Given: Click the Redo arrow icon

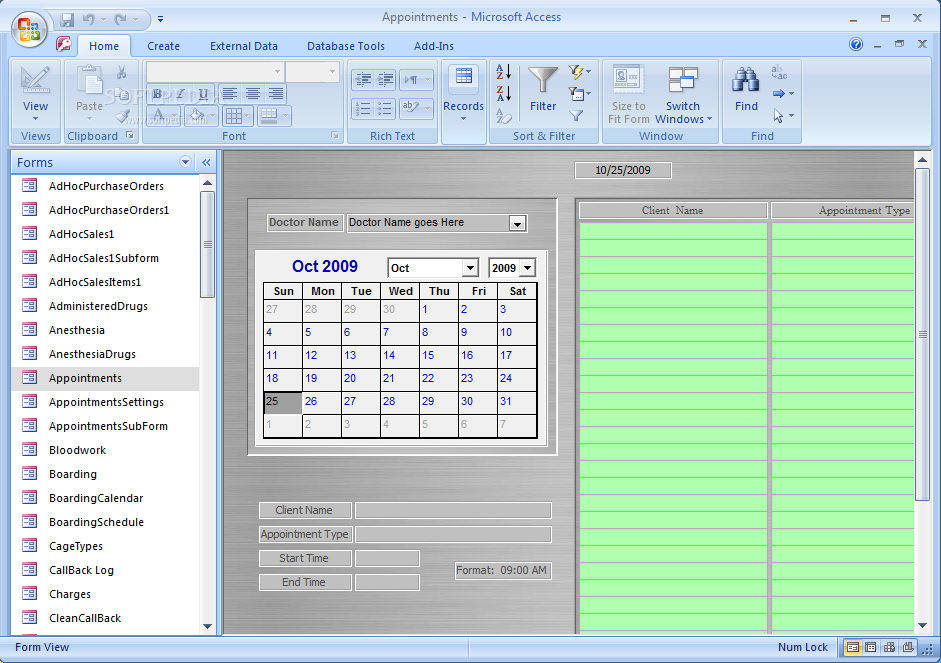Looking at the screenshot, I should (x=121, y=19).
